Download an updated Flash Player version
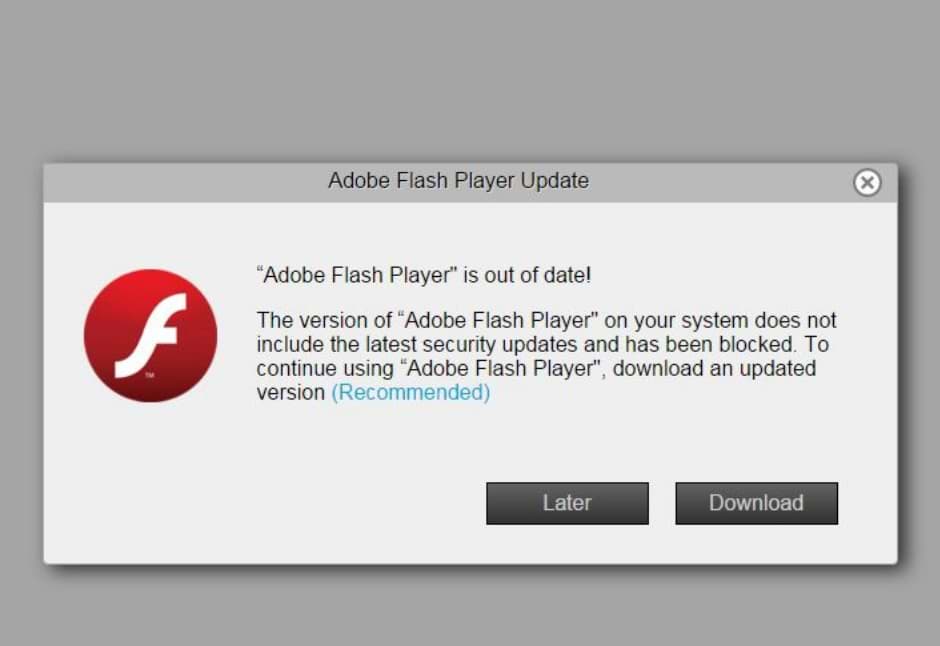 click(x=756, y=503)
